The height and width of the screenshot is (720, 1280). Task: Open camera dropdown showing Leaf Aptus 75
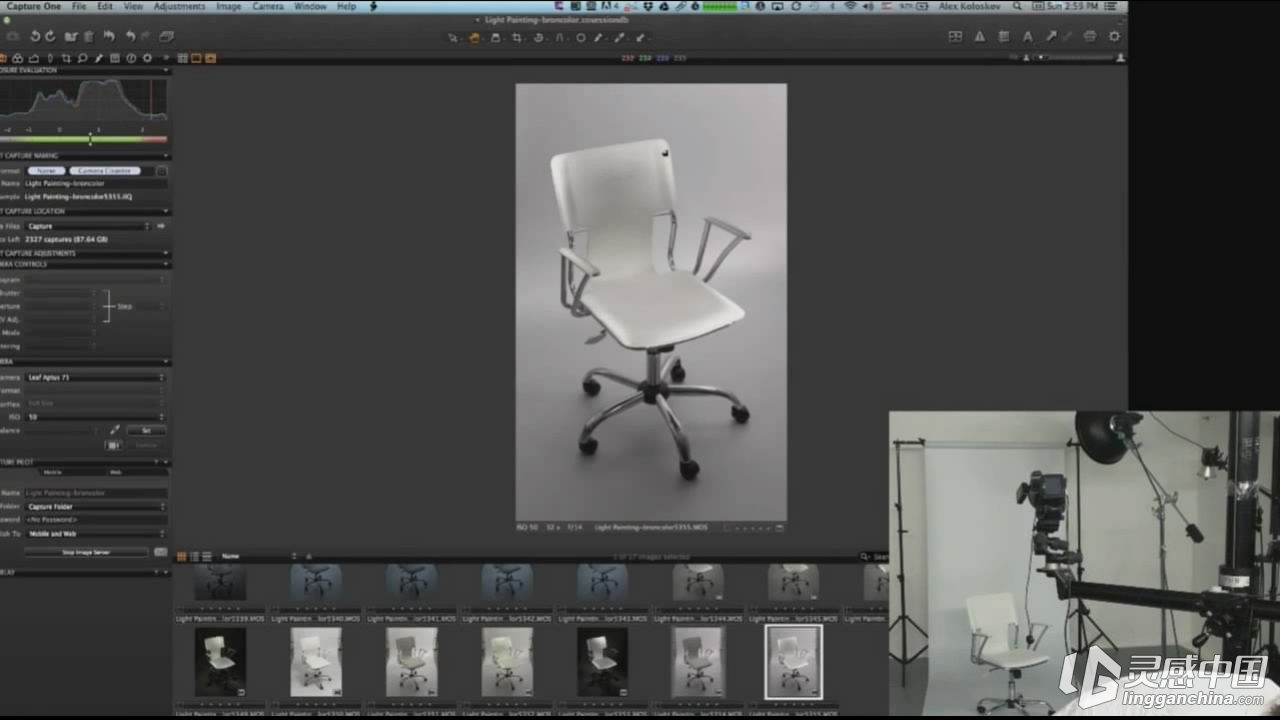pyautogui.click(x=95, y=377)
